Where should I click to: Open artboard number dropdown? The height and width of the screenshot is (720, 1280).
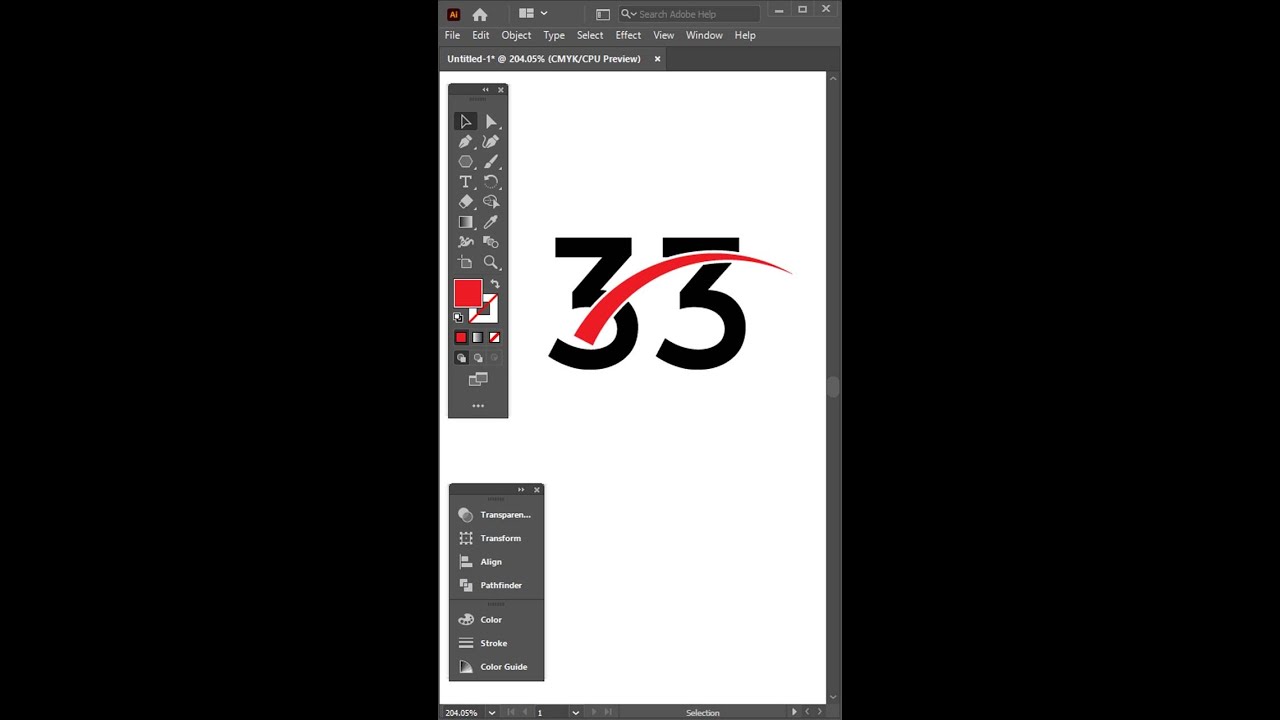tap(575, 713)
